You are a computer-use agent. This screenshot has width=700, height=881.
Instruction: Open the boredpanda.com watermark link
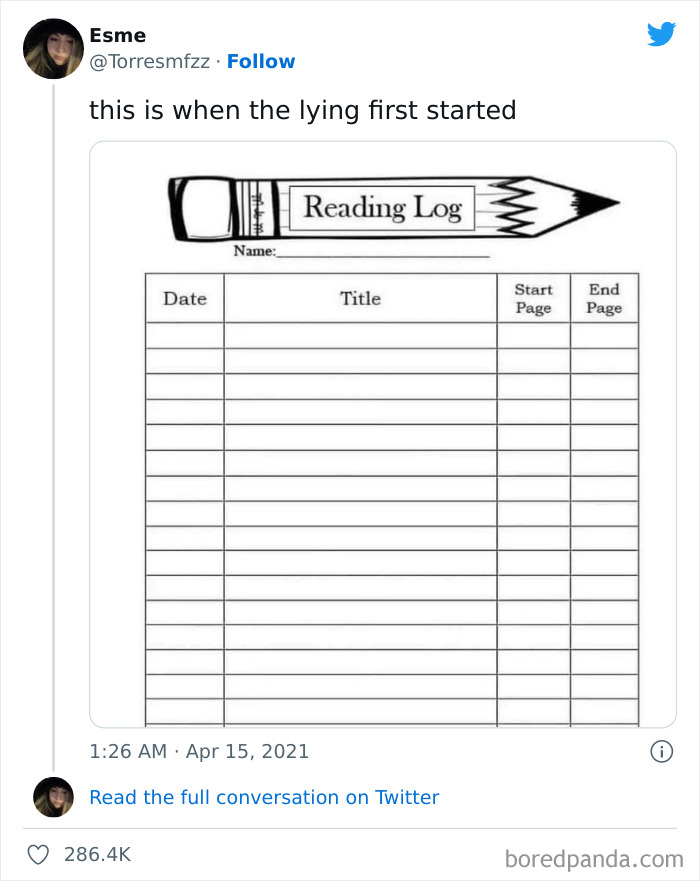(595, 855)
